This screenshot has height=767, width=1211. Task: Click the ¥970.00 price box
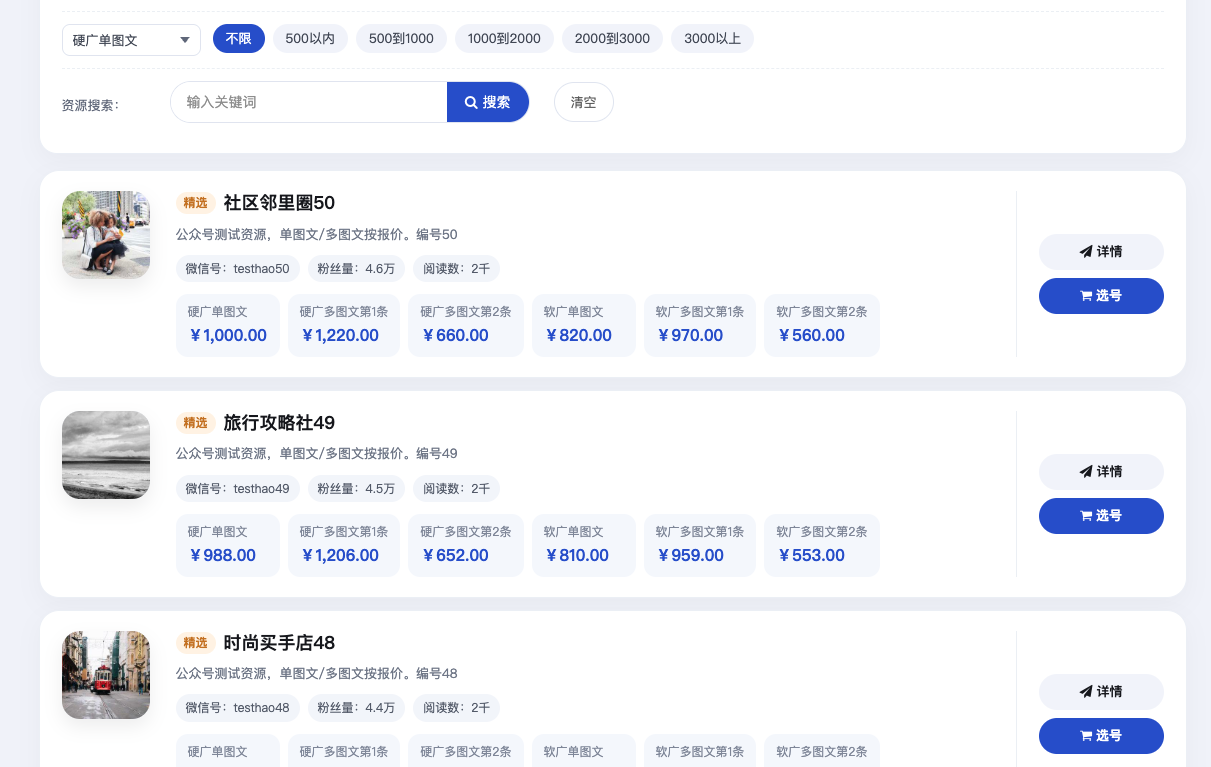(700, 325)
